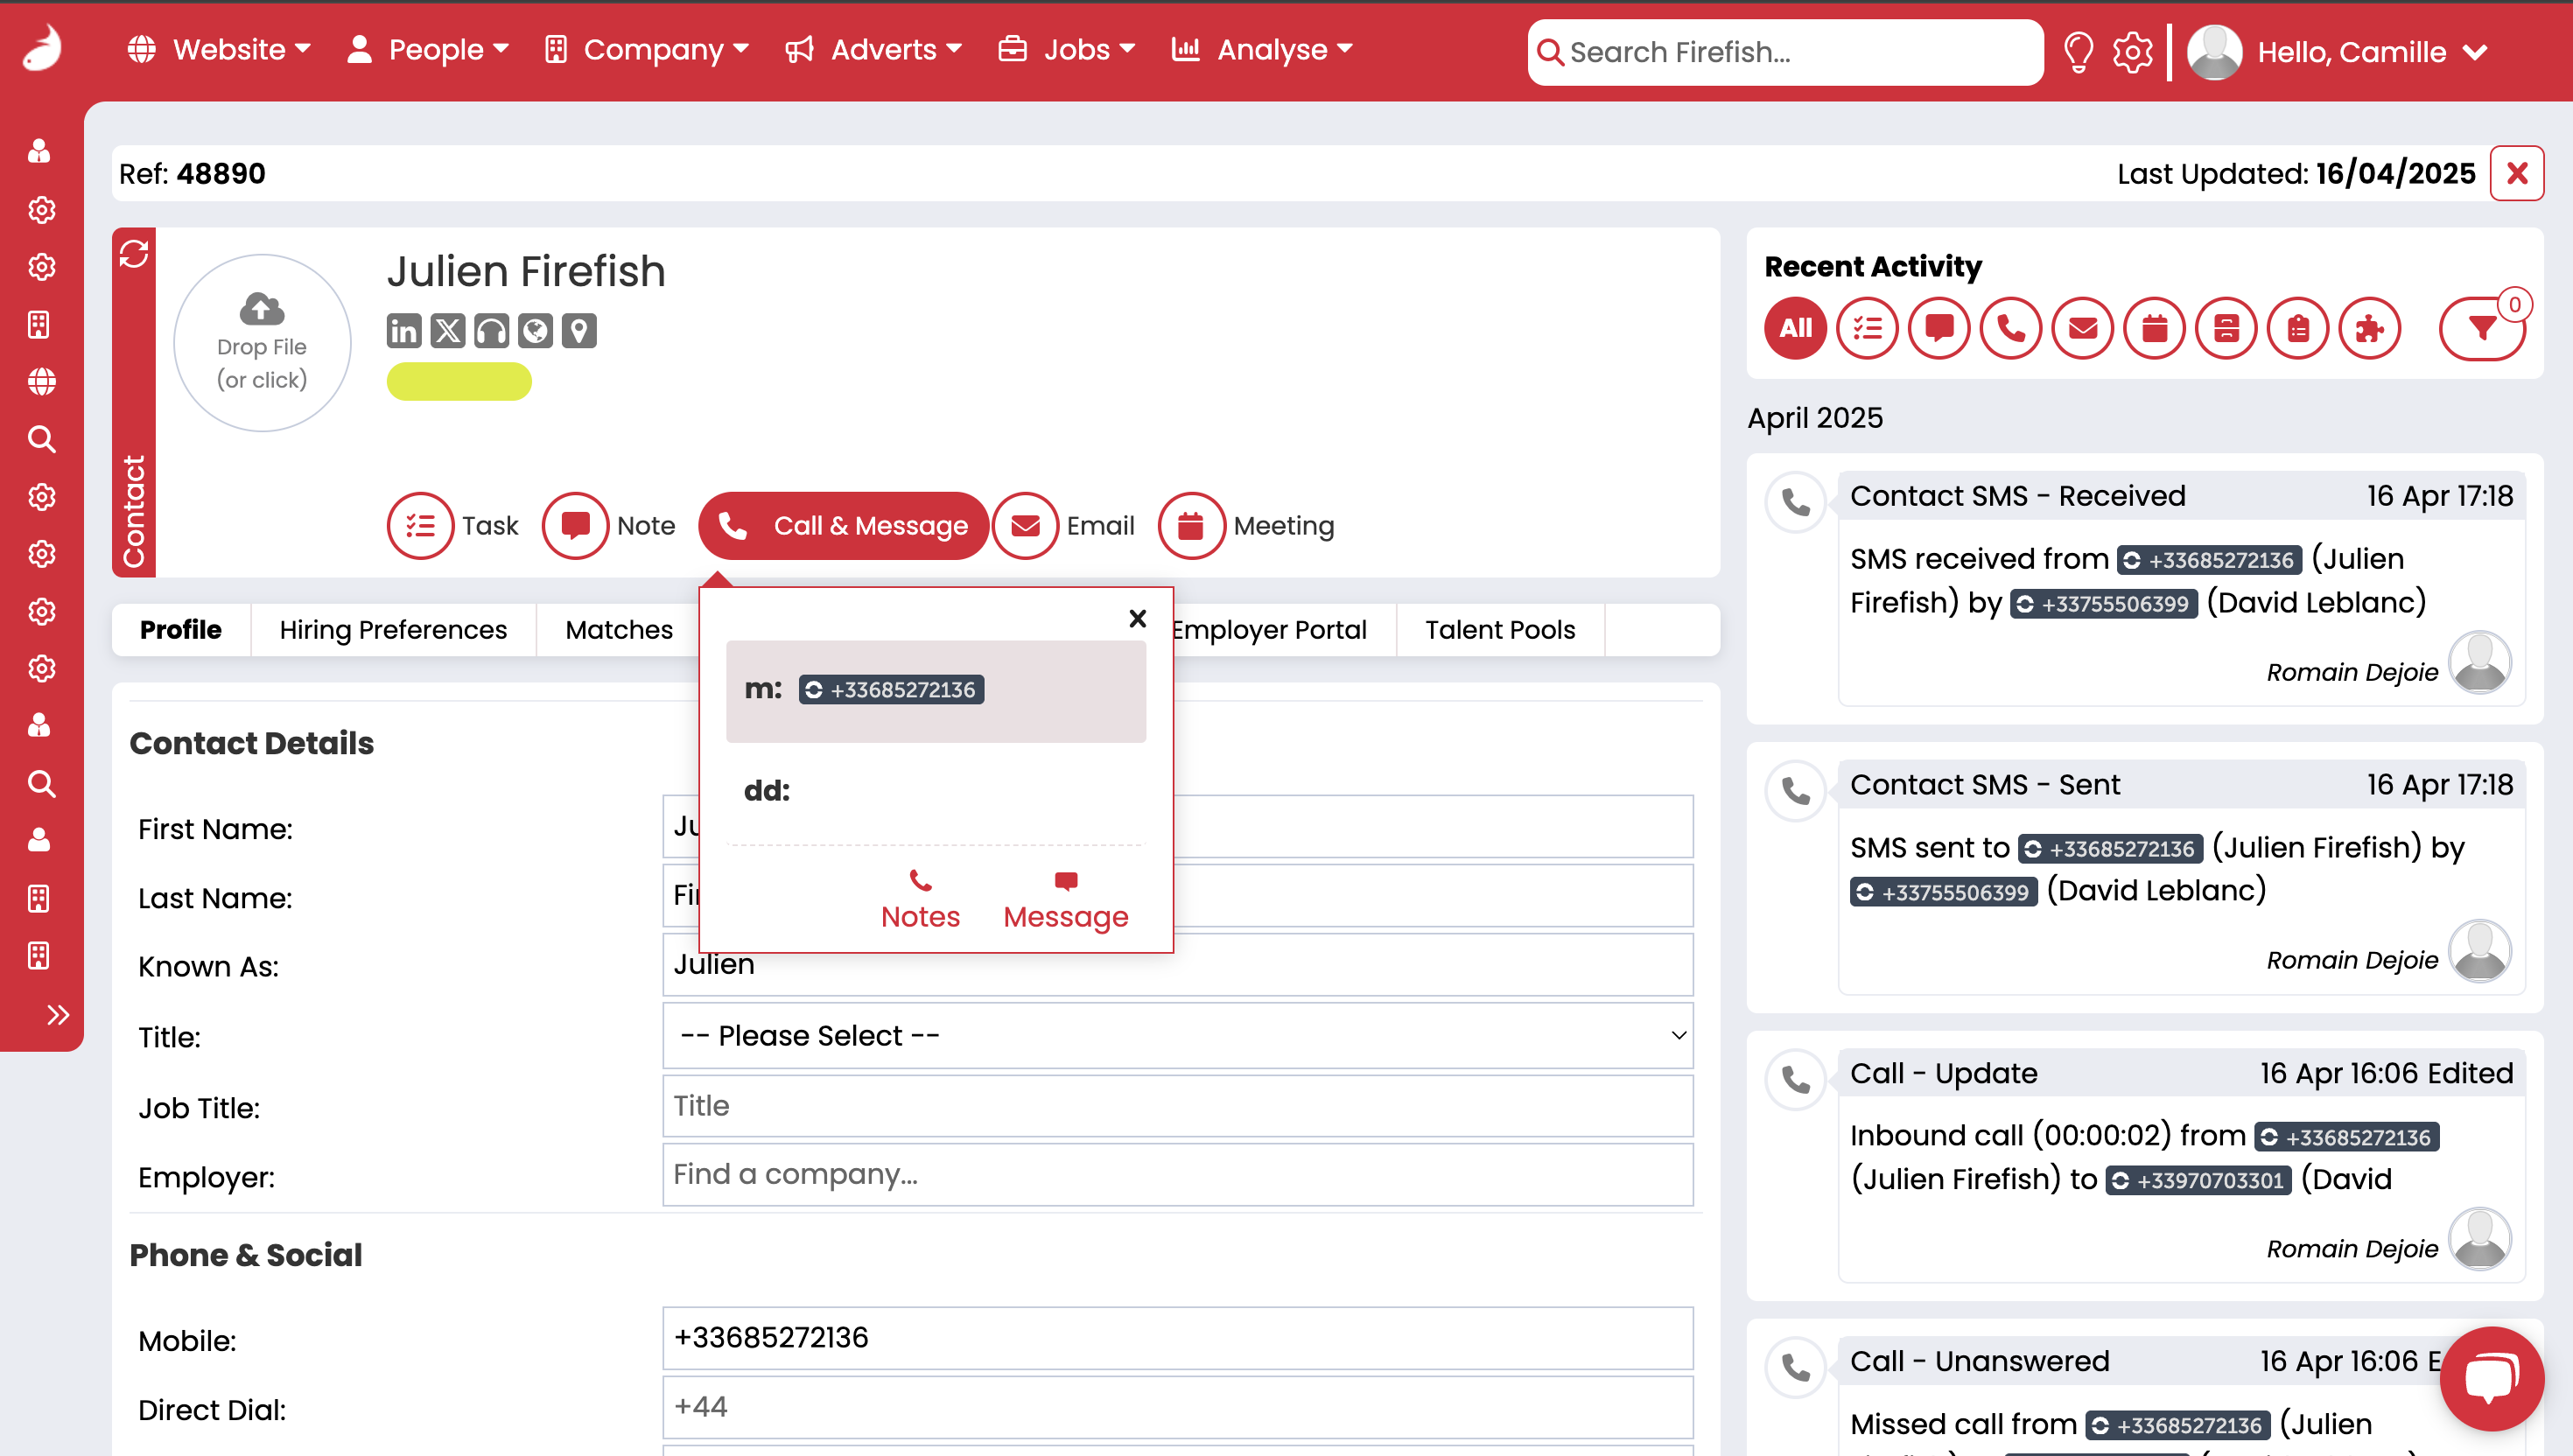
Task: Open the Title Please Select dropdown
Action: pyautogui.click(x=1177, y=1036)
